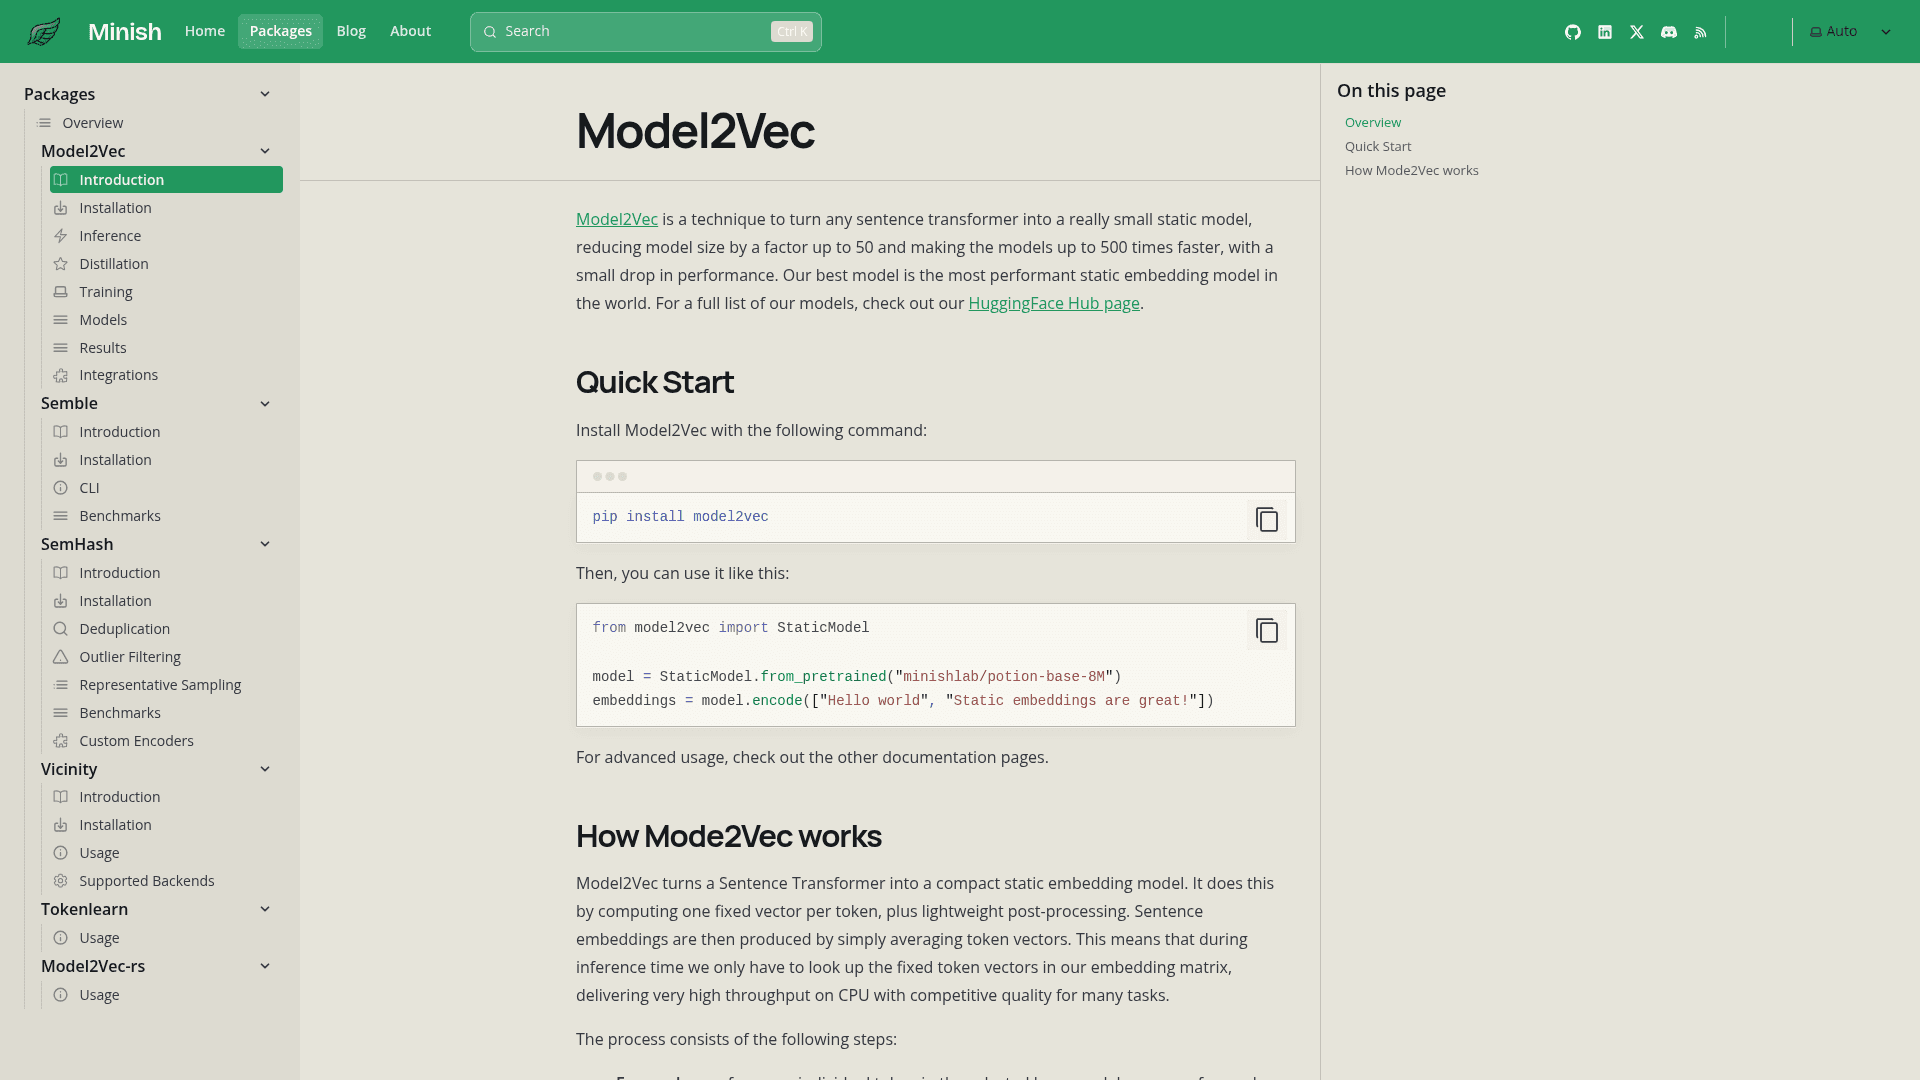
Task: Focus the Search input field
Action: tap(646, 32)
